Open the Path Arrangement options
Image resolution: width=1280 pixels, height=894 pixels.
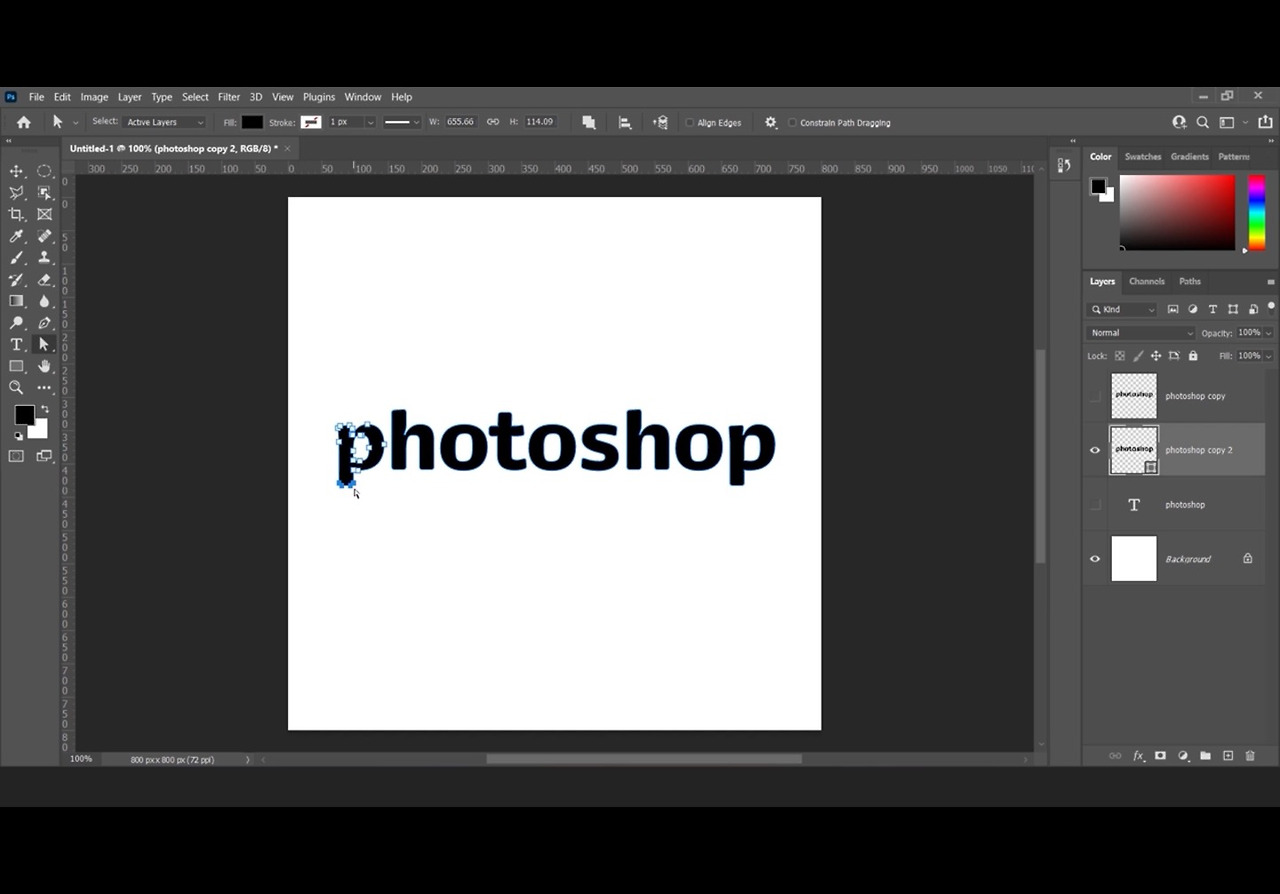point(661,122)
